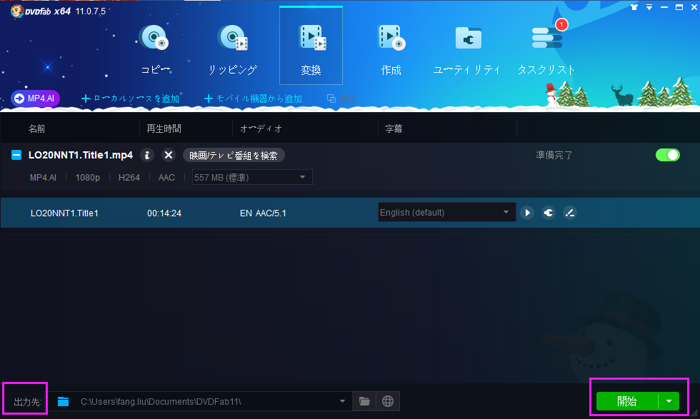This screenshot has width=700, height=419.
Task: Open the 557 MB output size dropdown
Action: click(x=252, y=177)
